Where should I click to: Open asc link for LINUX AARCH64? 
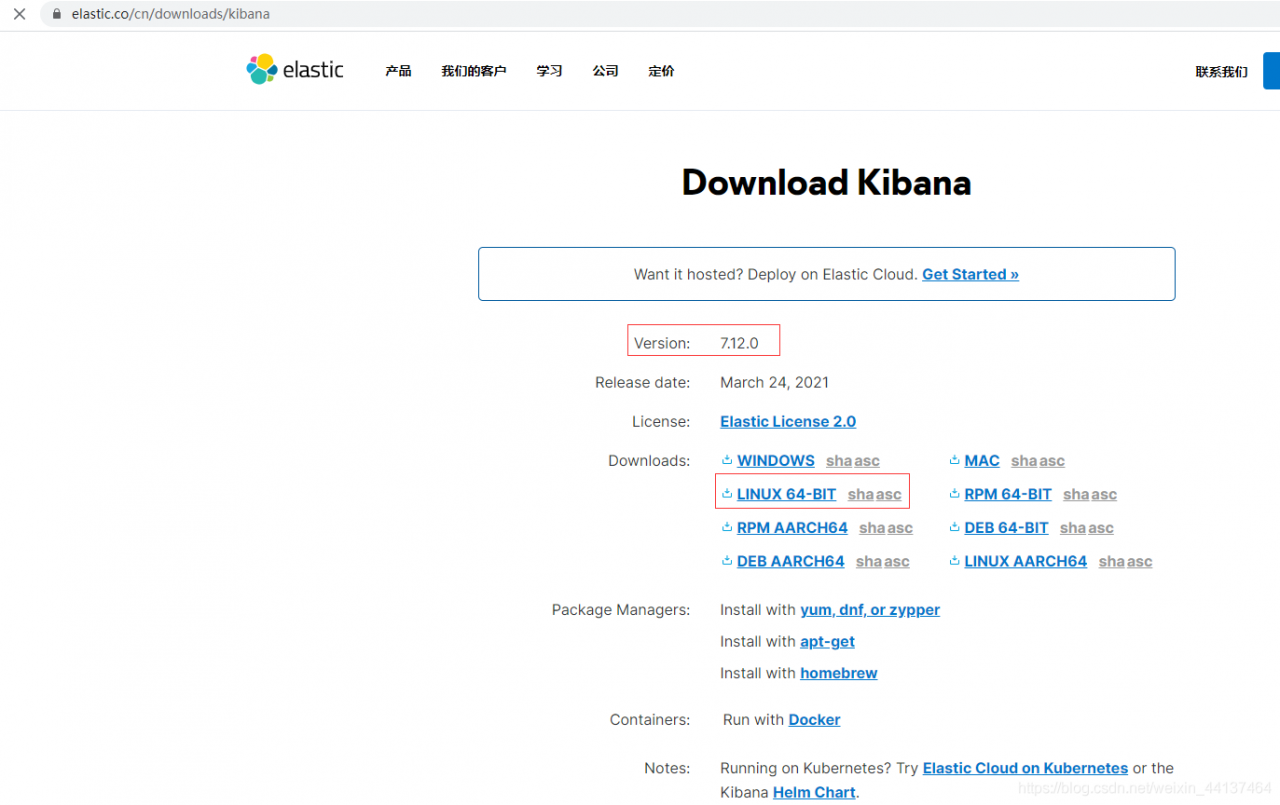click(x=1140, y=562)
